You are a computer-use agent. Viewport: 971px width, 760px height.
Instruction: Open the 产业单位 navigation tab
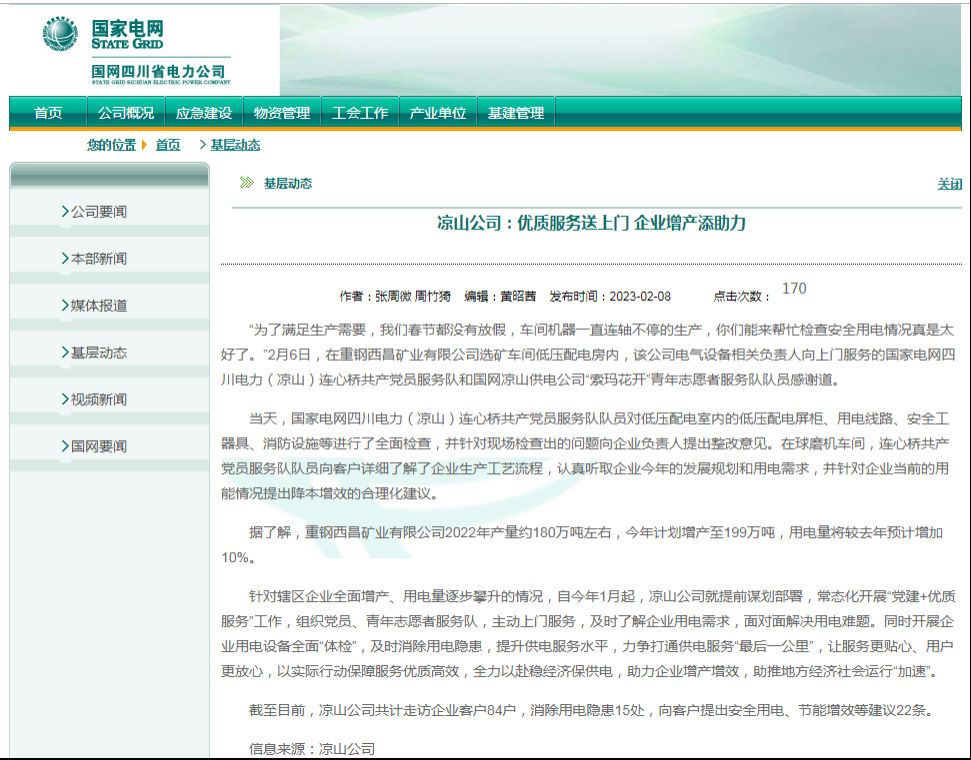[x=438, y=113]
